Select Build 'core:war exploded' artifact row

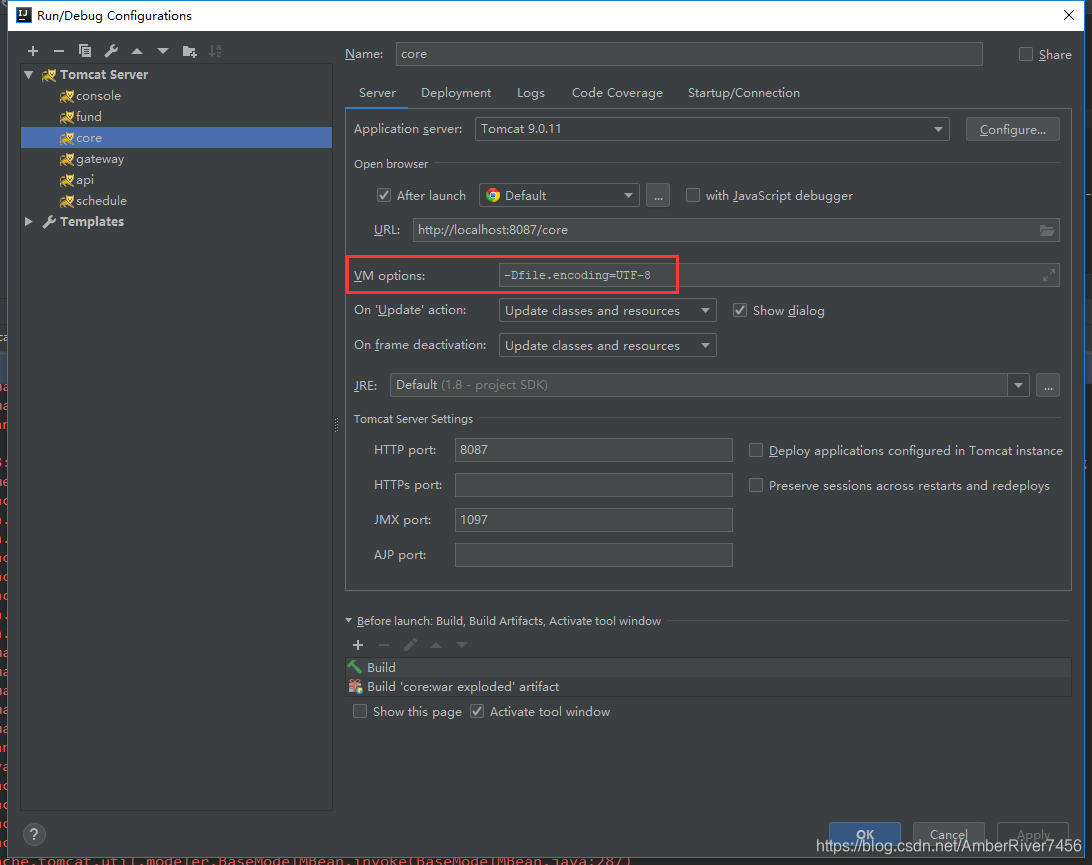point(708,687)
